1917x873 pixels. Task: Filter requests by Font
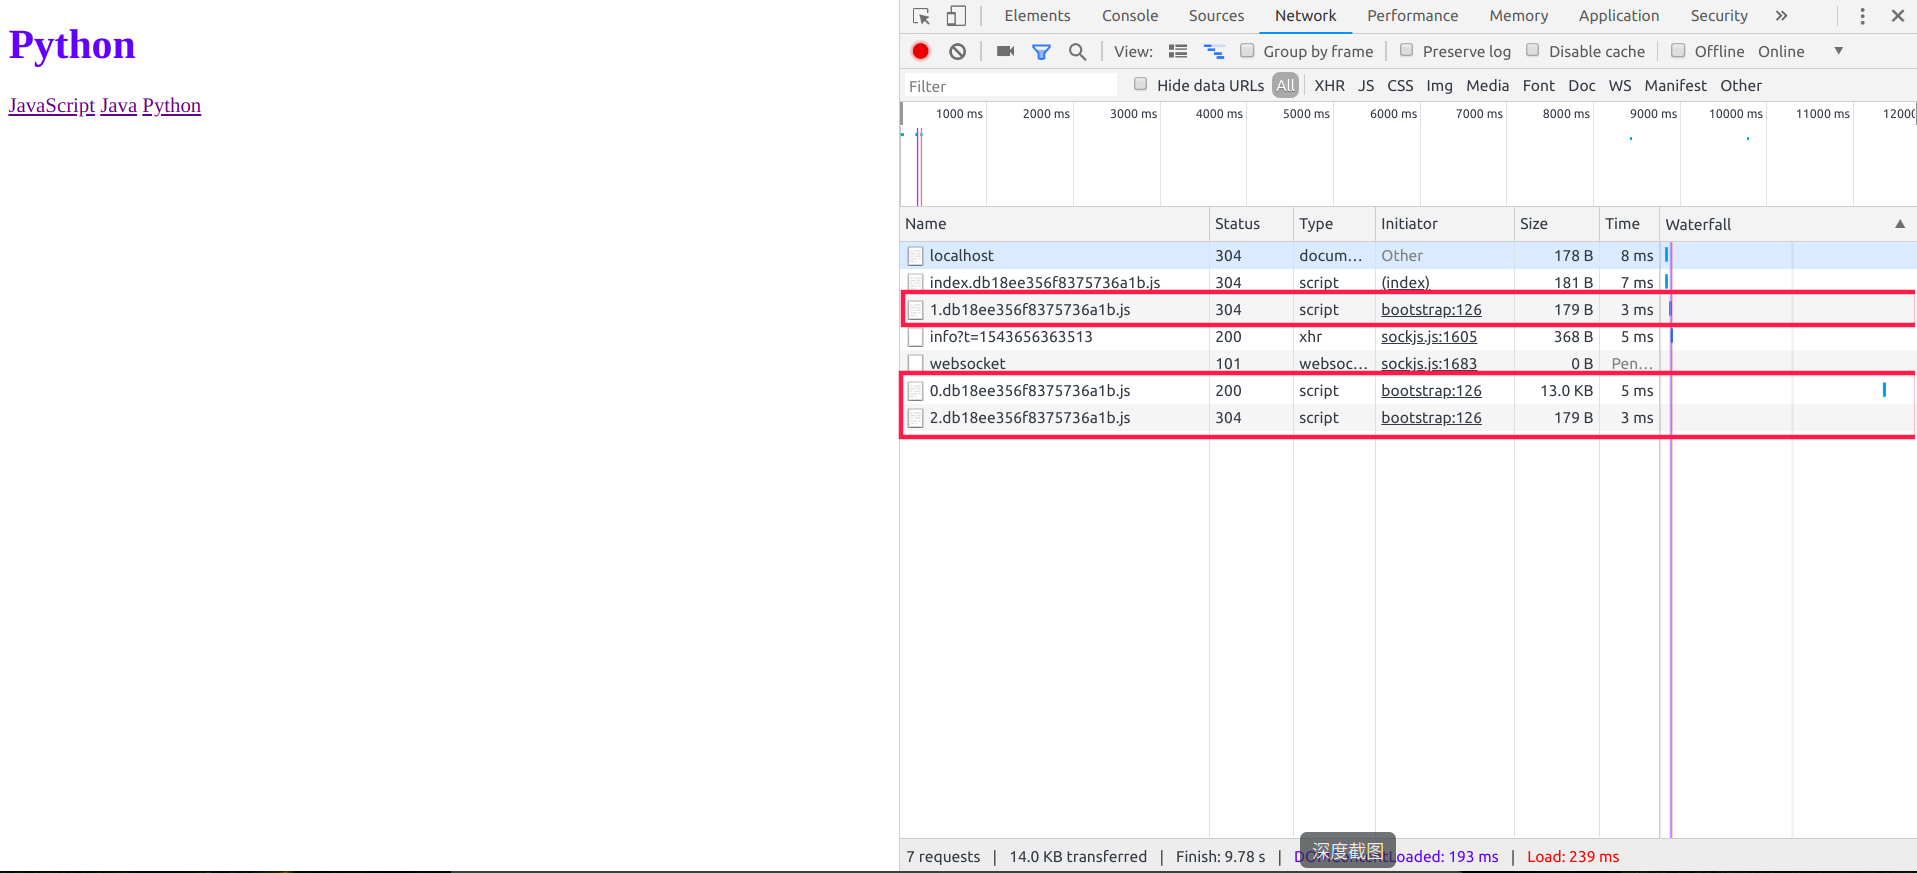tap(1538, 86)
